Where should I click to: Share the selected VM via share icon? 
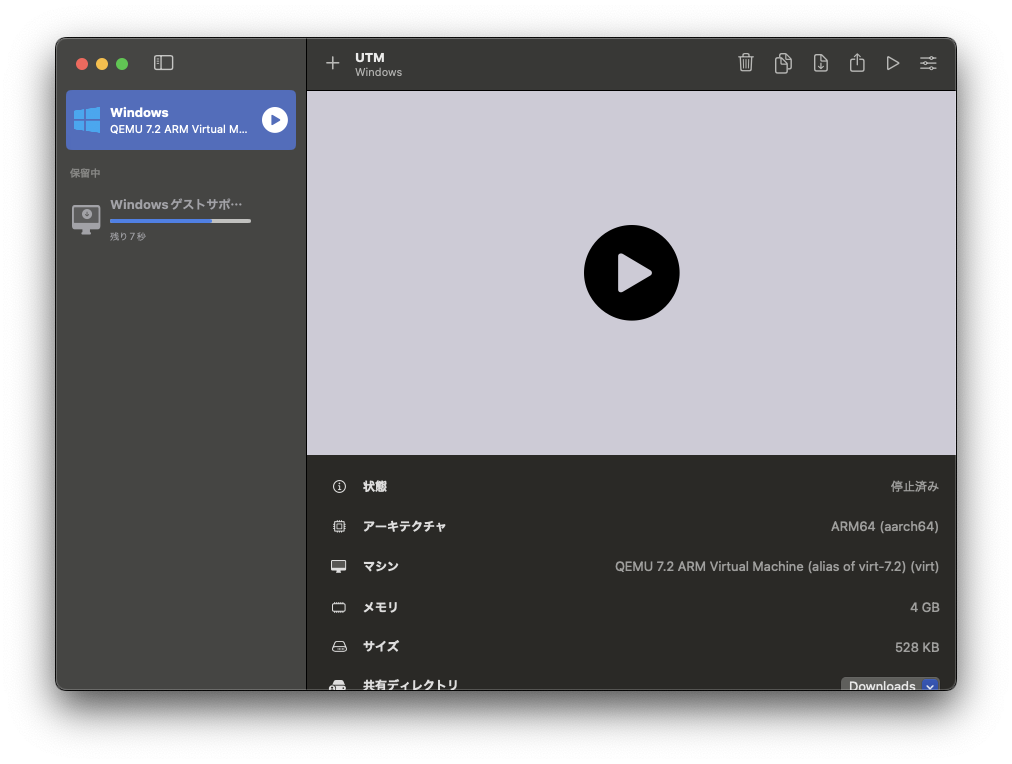pyautogui.click(x=857, y=63)
